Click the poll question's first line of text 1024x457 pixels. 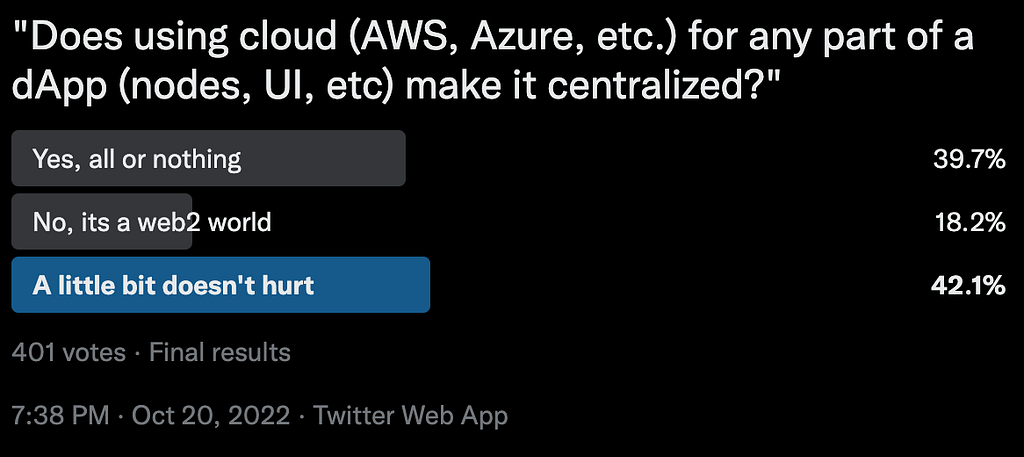493,38
